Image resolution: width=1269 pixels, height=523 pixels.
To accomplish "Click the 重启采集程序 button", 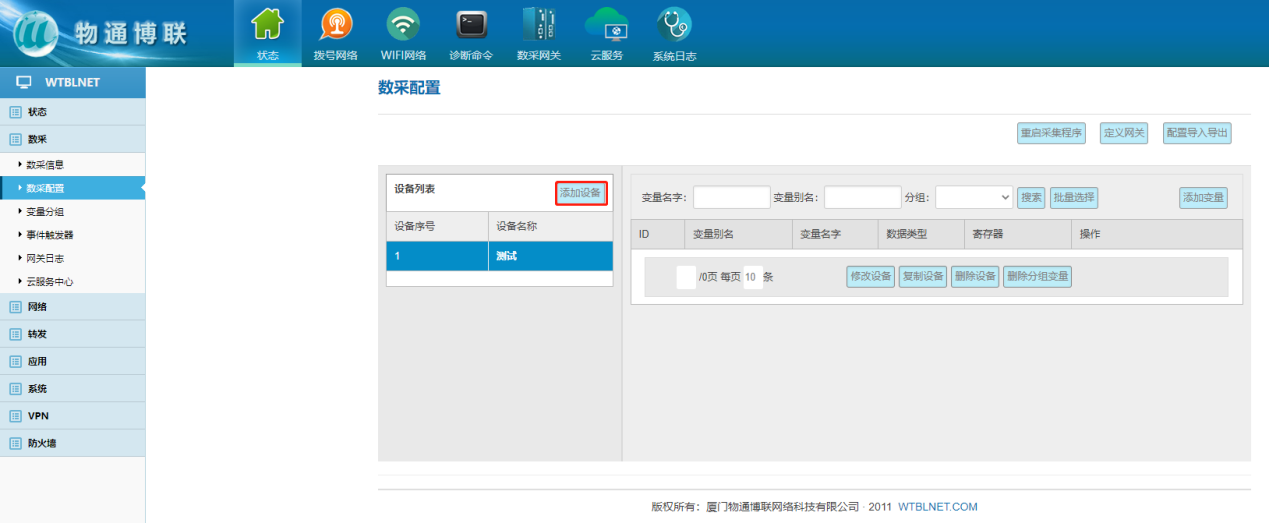I will 1051,133.
